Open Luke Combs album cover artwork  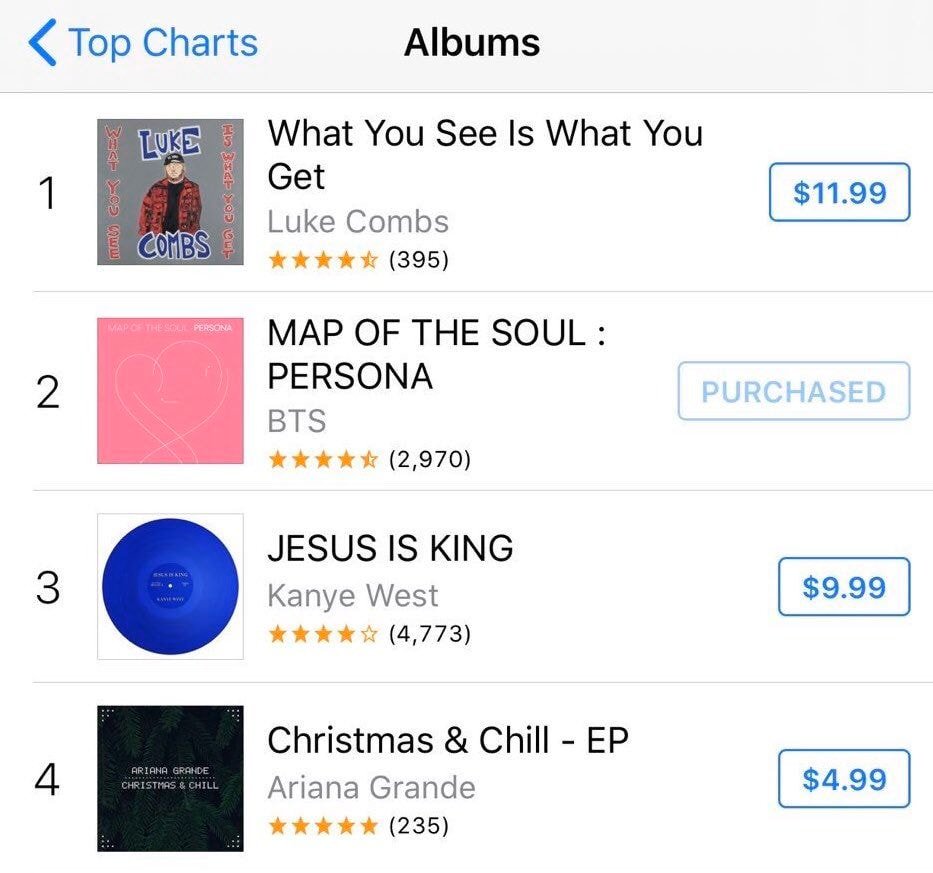[170, 191]
